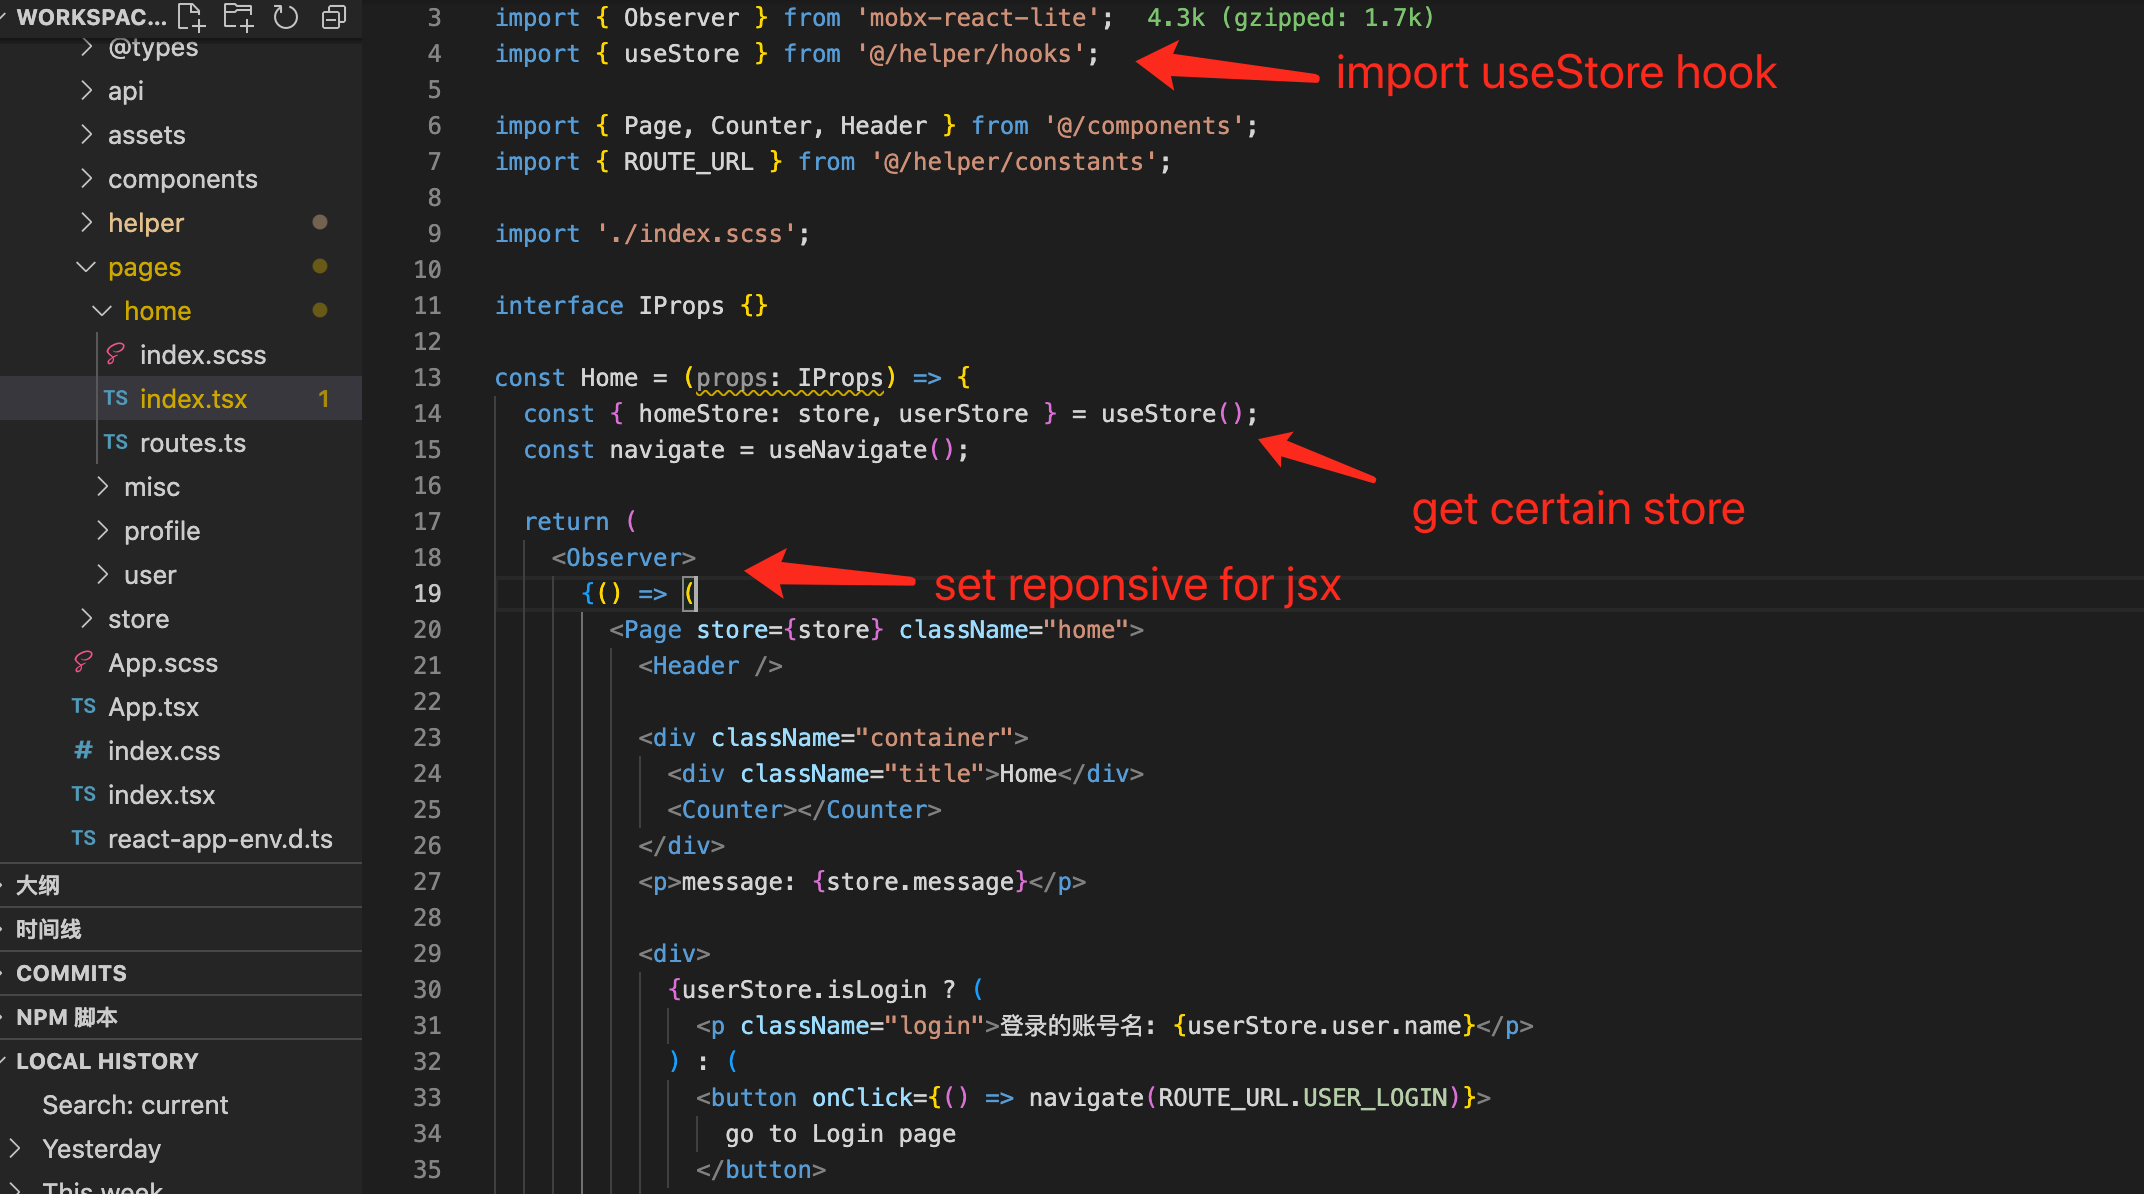Expand the components folder
Viewport: 2144px width, 1194px height.
point(86,179)
